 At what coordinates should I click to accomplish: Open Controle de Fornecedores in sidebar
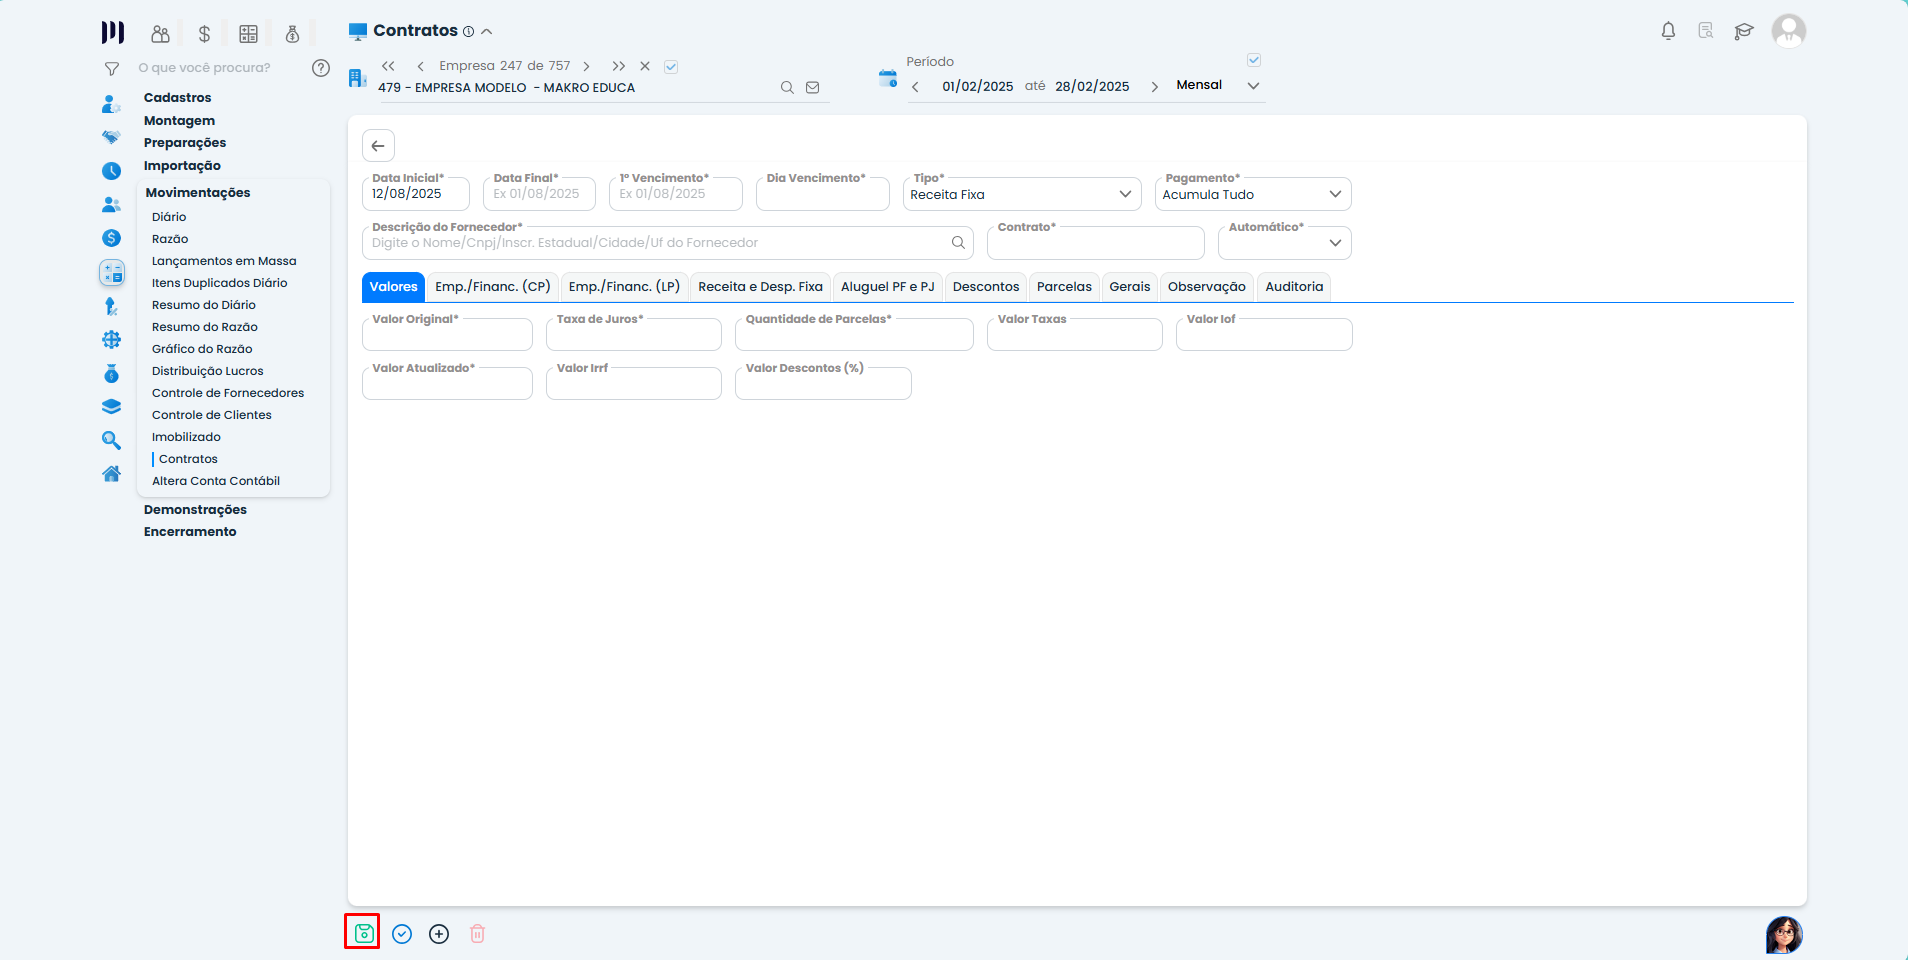228,393
